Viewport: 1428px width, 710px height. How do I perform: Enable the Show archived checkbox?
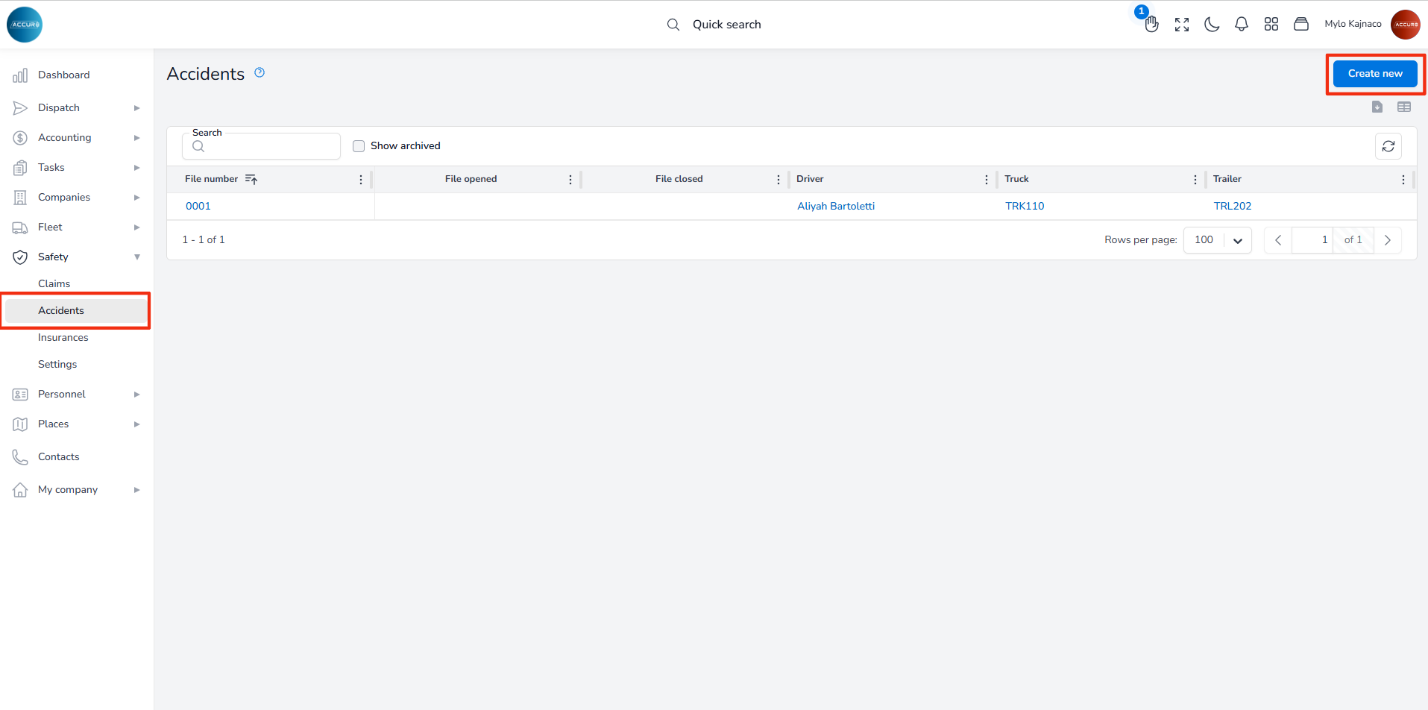(x=359, y=146)
